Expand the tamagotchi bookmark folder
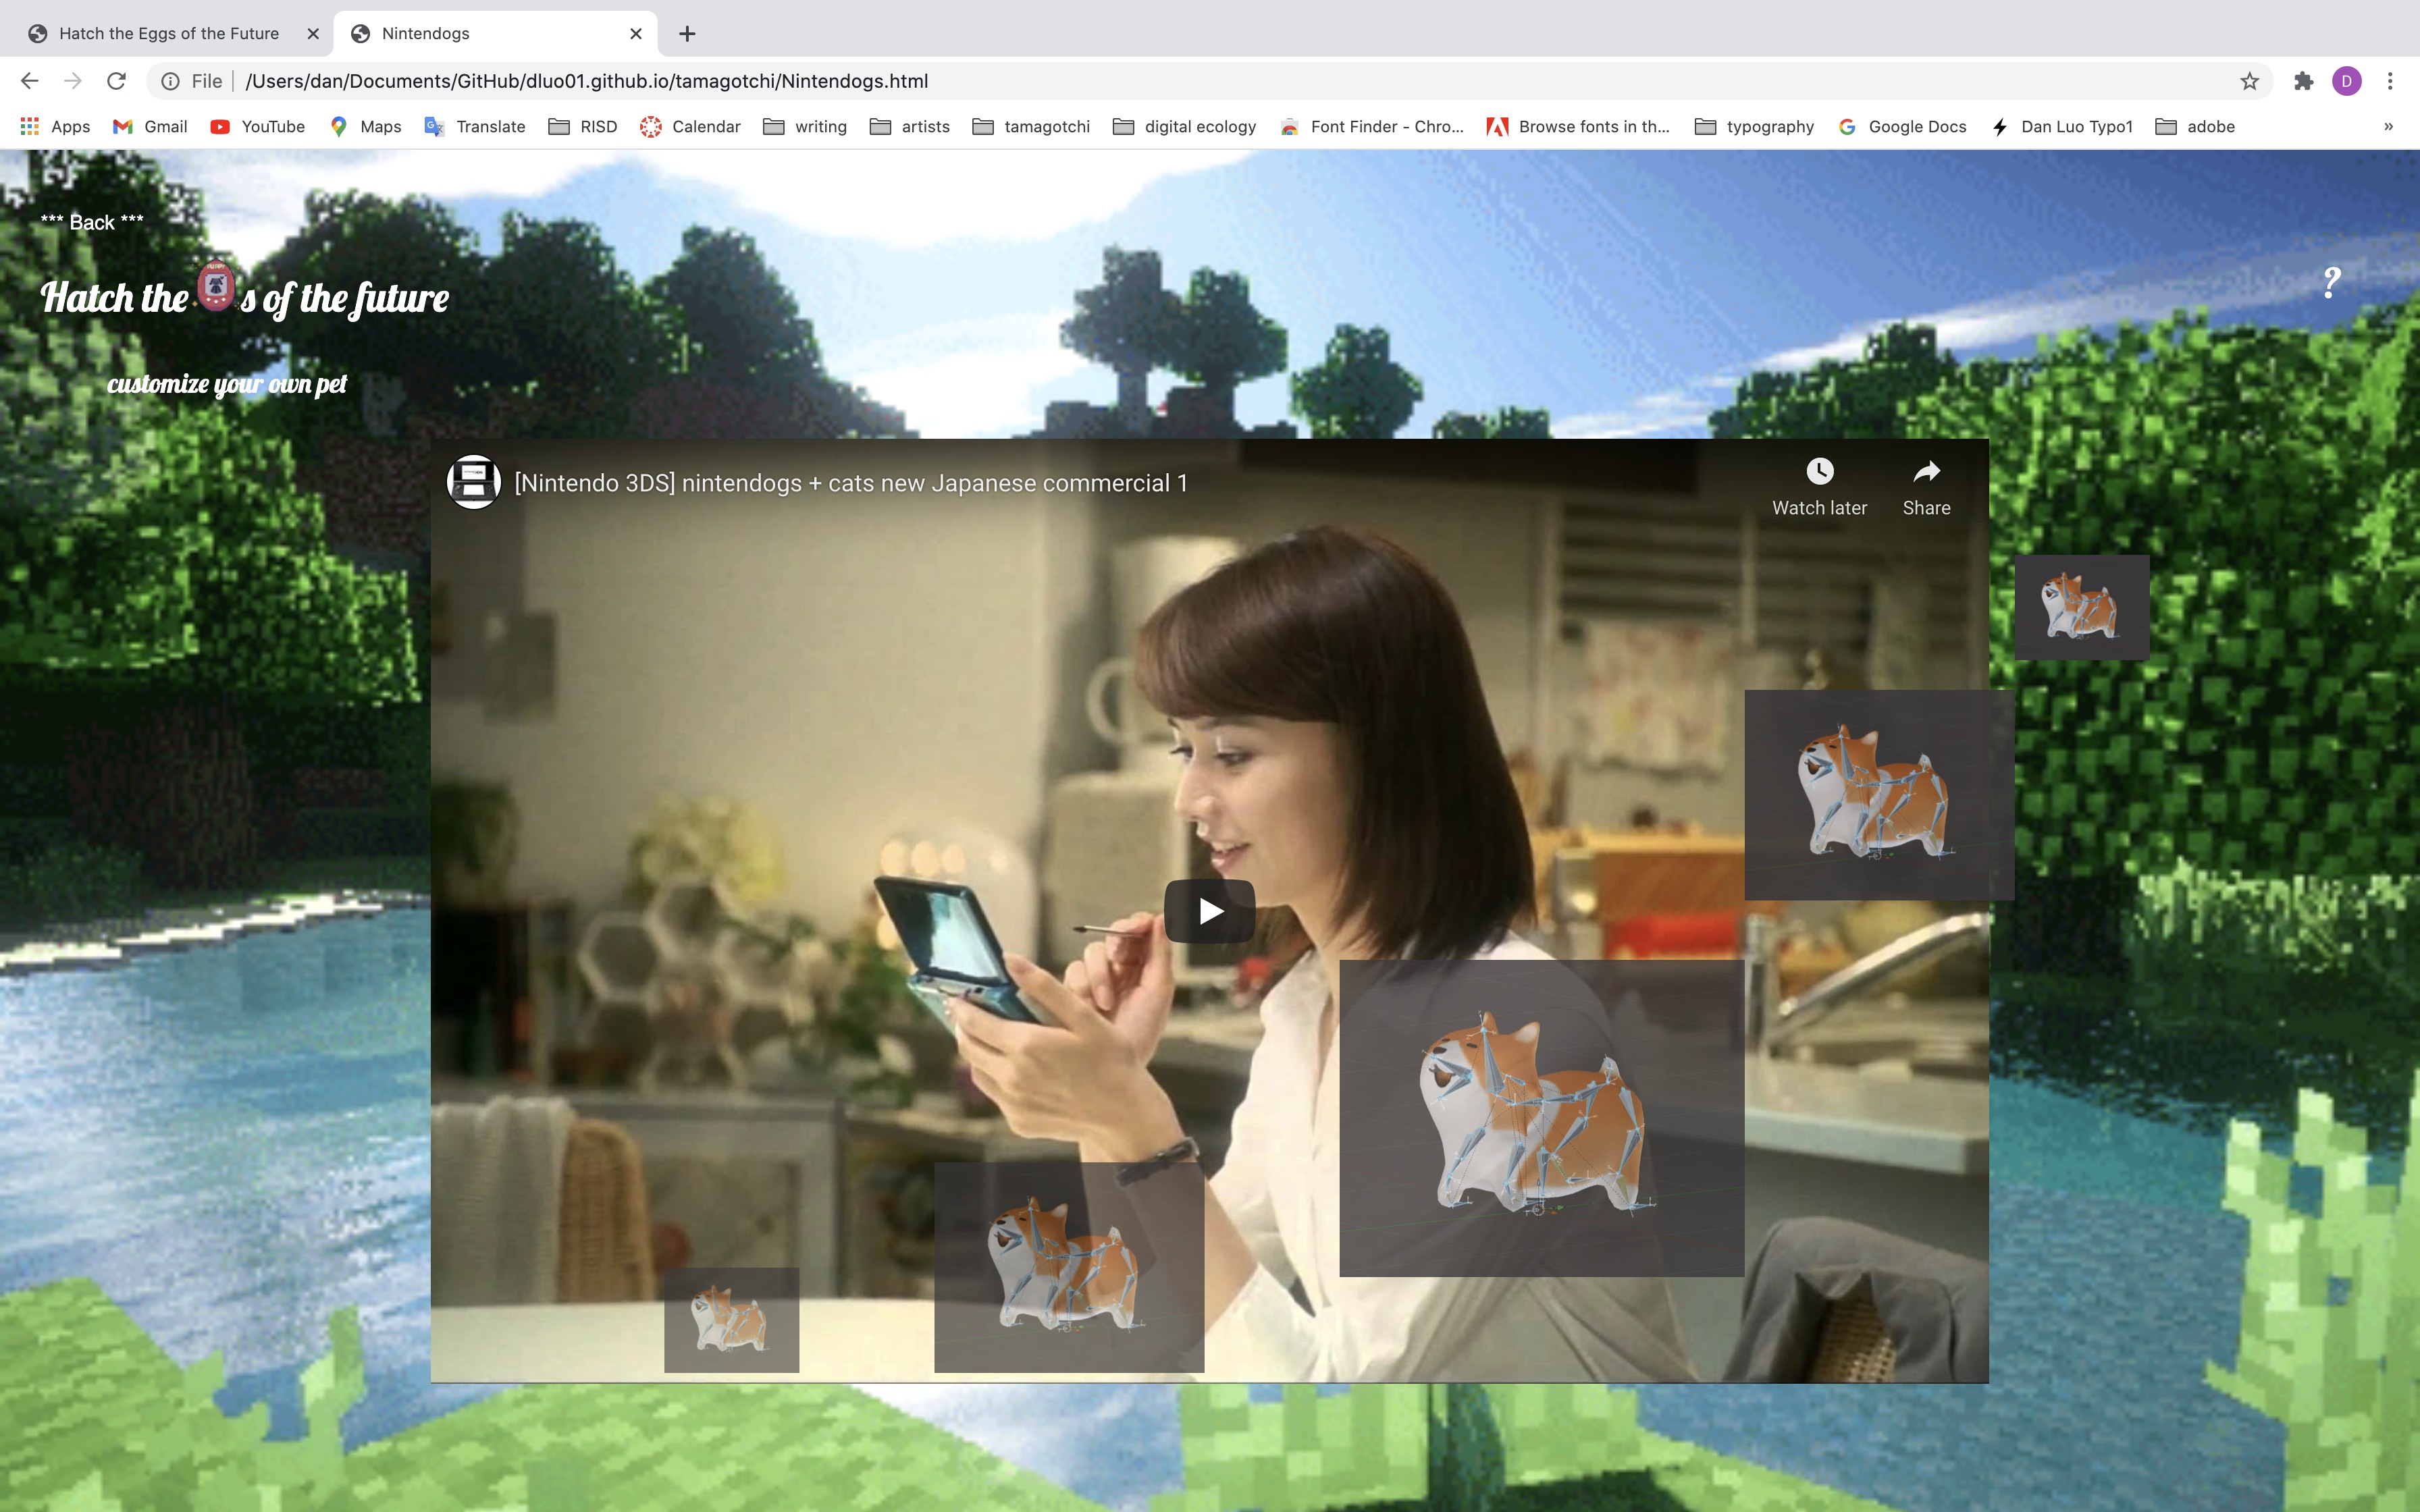This screenshot has width=2420, height=1512. pos(1031,126)
